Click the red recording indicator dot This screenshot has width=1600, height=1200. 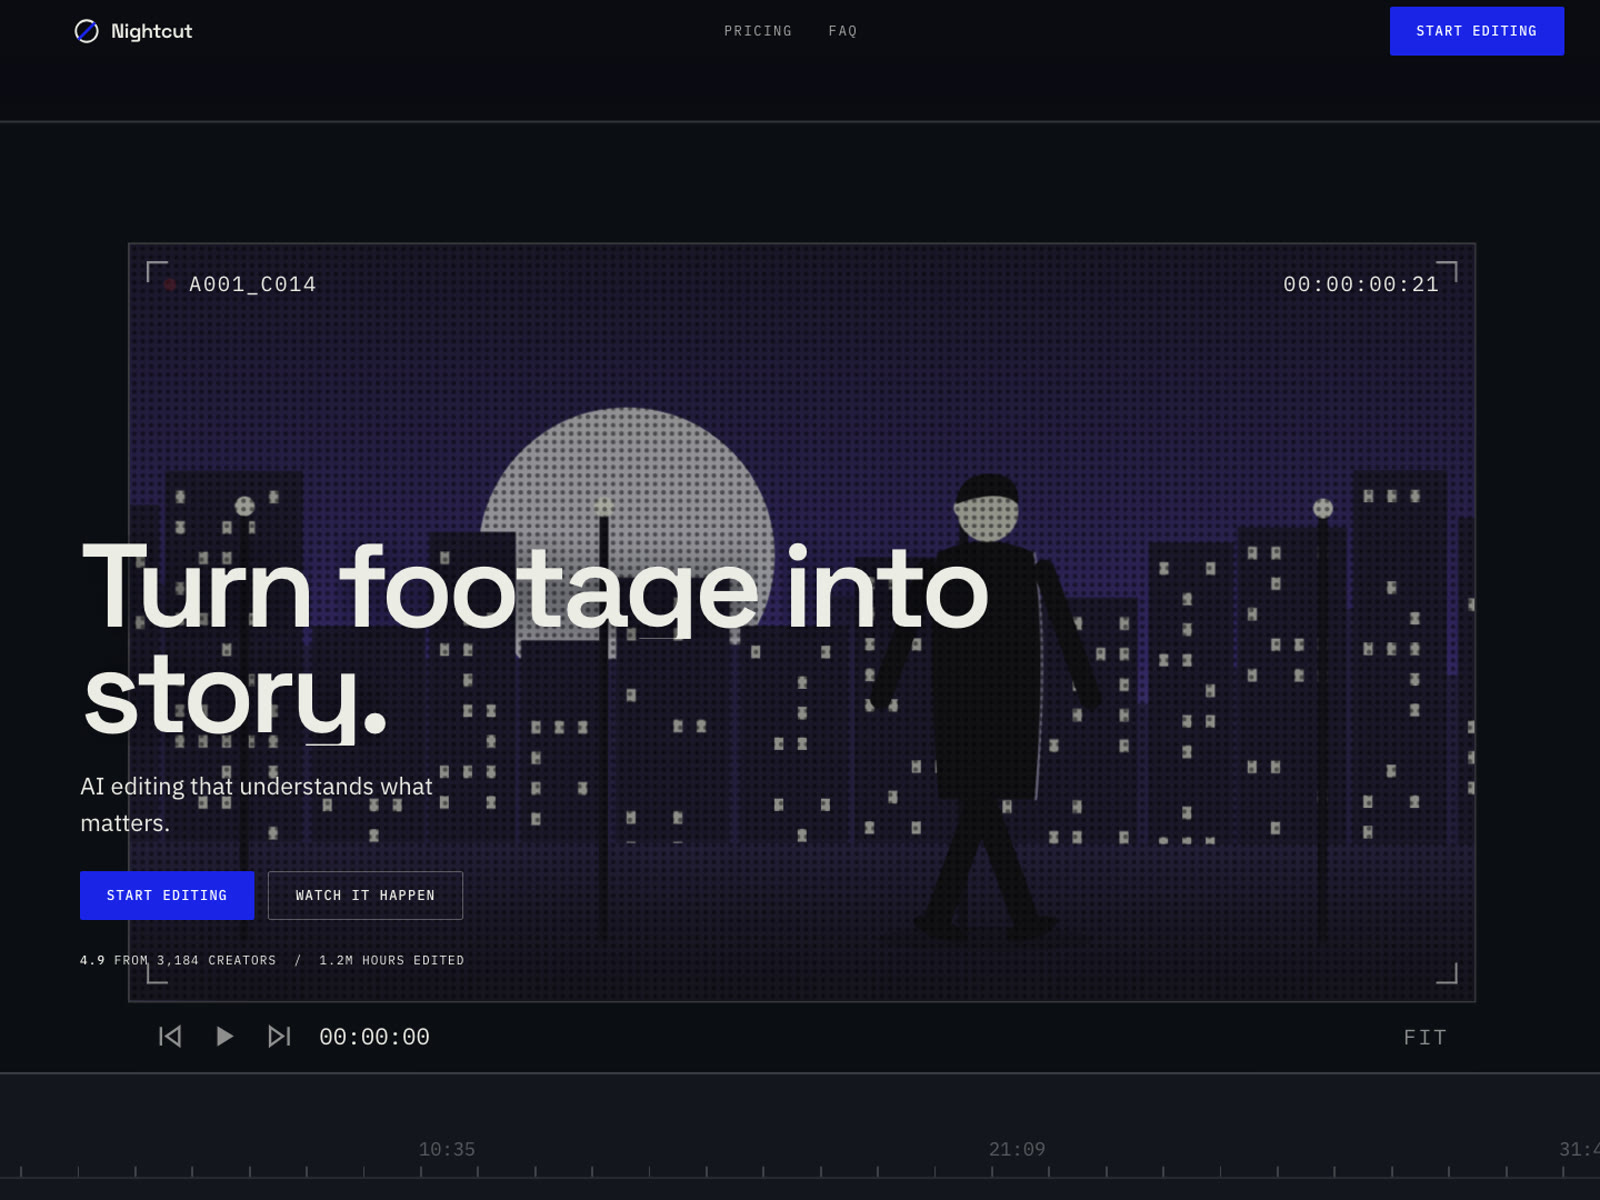(x=170, y=285)
